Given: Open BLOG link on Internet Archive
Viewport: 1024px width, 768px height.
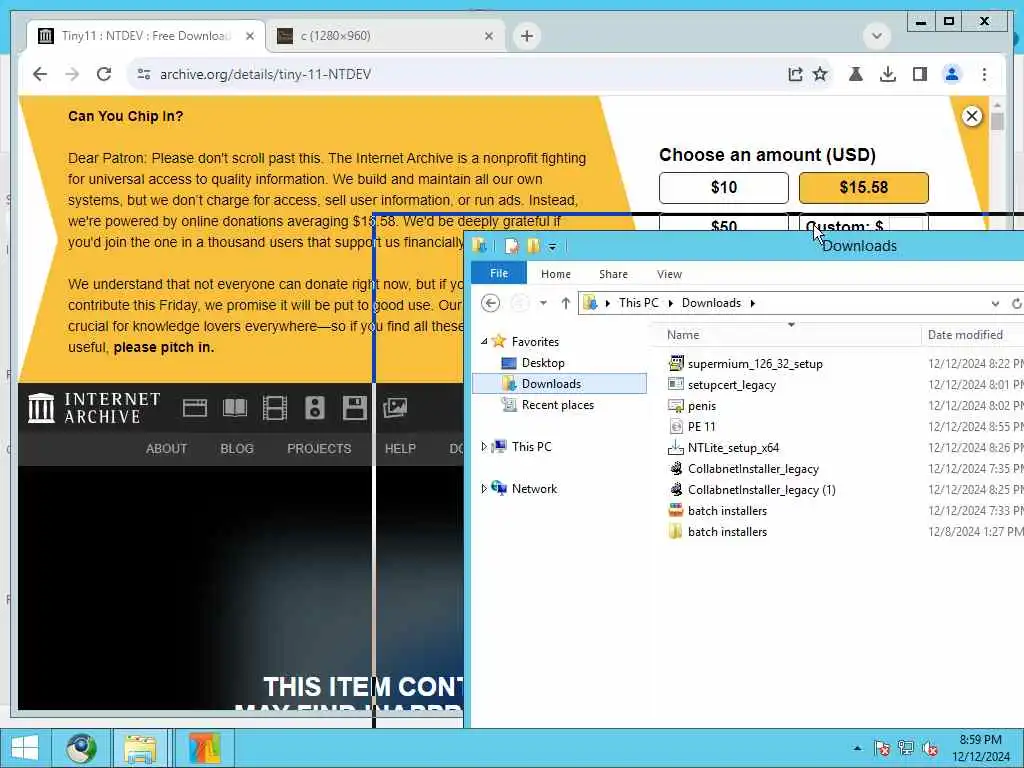Looking at the screenshot, I should click(236, 449).
